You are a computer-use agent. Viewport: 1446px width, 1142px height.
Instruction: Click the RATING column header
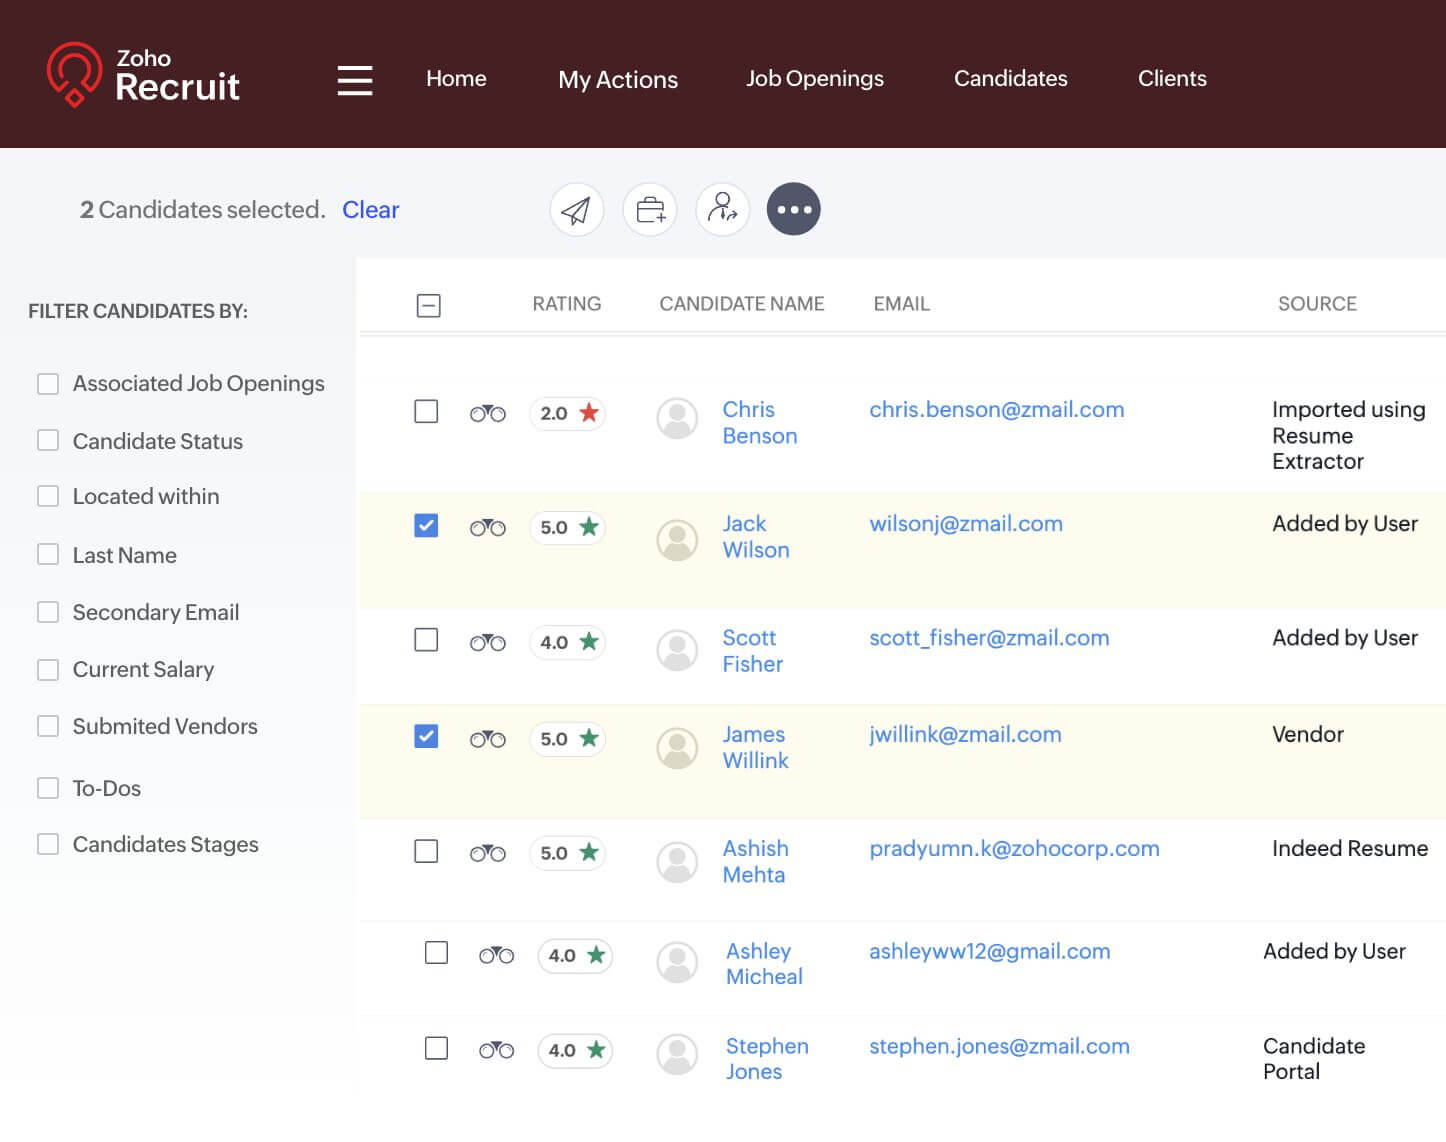point(567,304)
